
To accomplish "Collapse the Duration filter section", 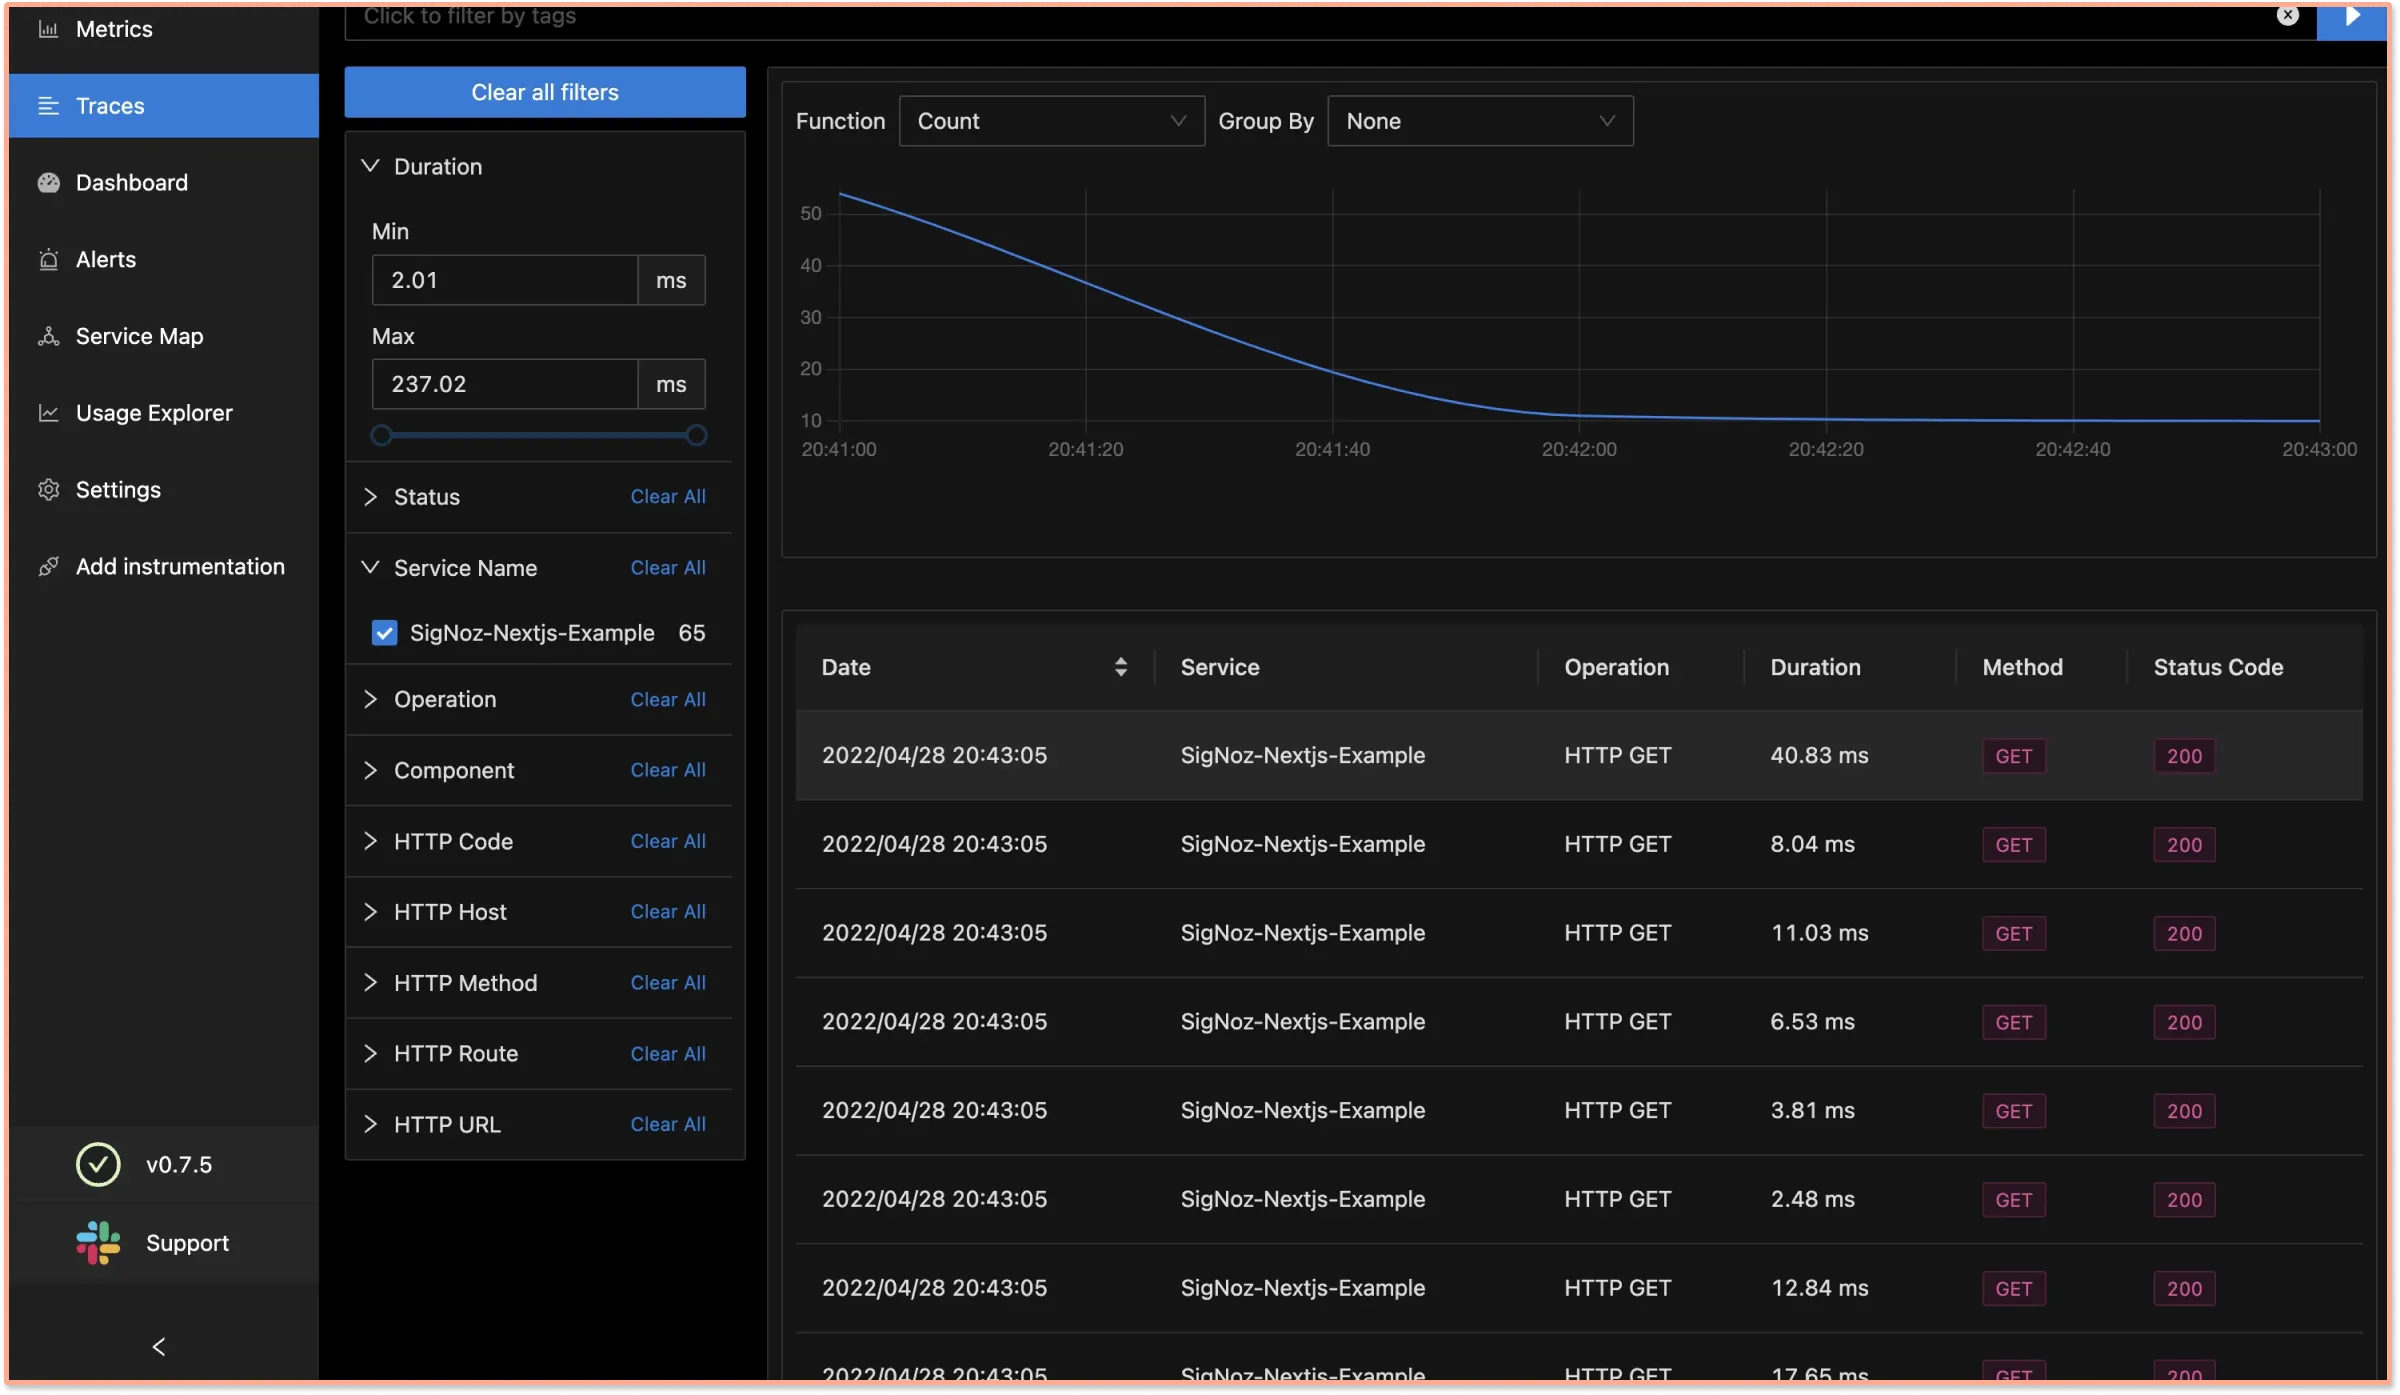I will tap(370, 166).
